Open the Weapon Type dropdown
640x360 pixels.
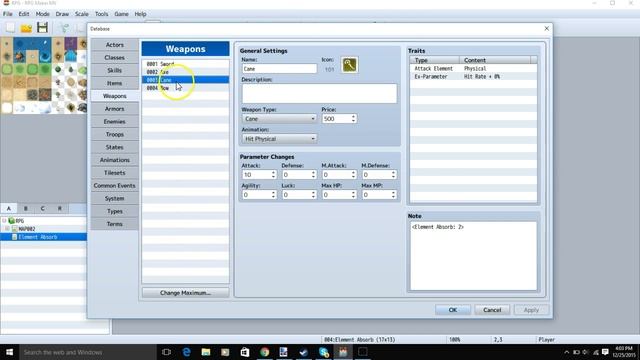(x=279, y=119)
